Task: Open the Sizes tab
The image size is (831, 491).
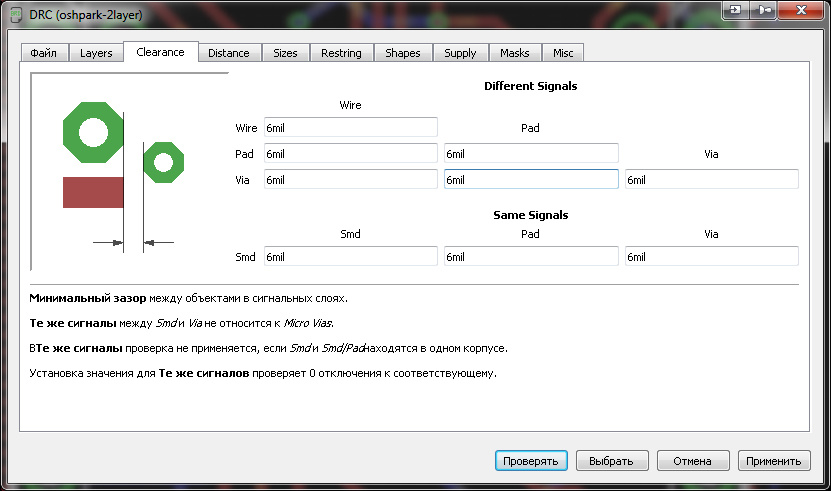Action: click(x=285, y=53)
